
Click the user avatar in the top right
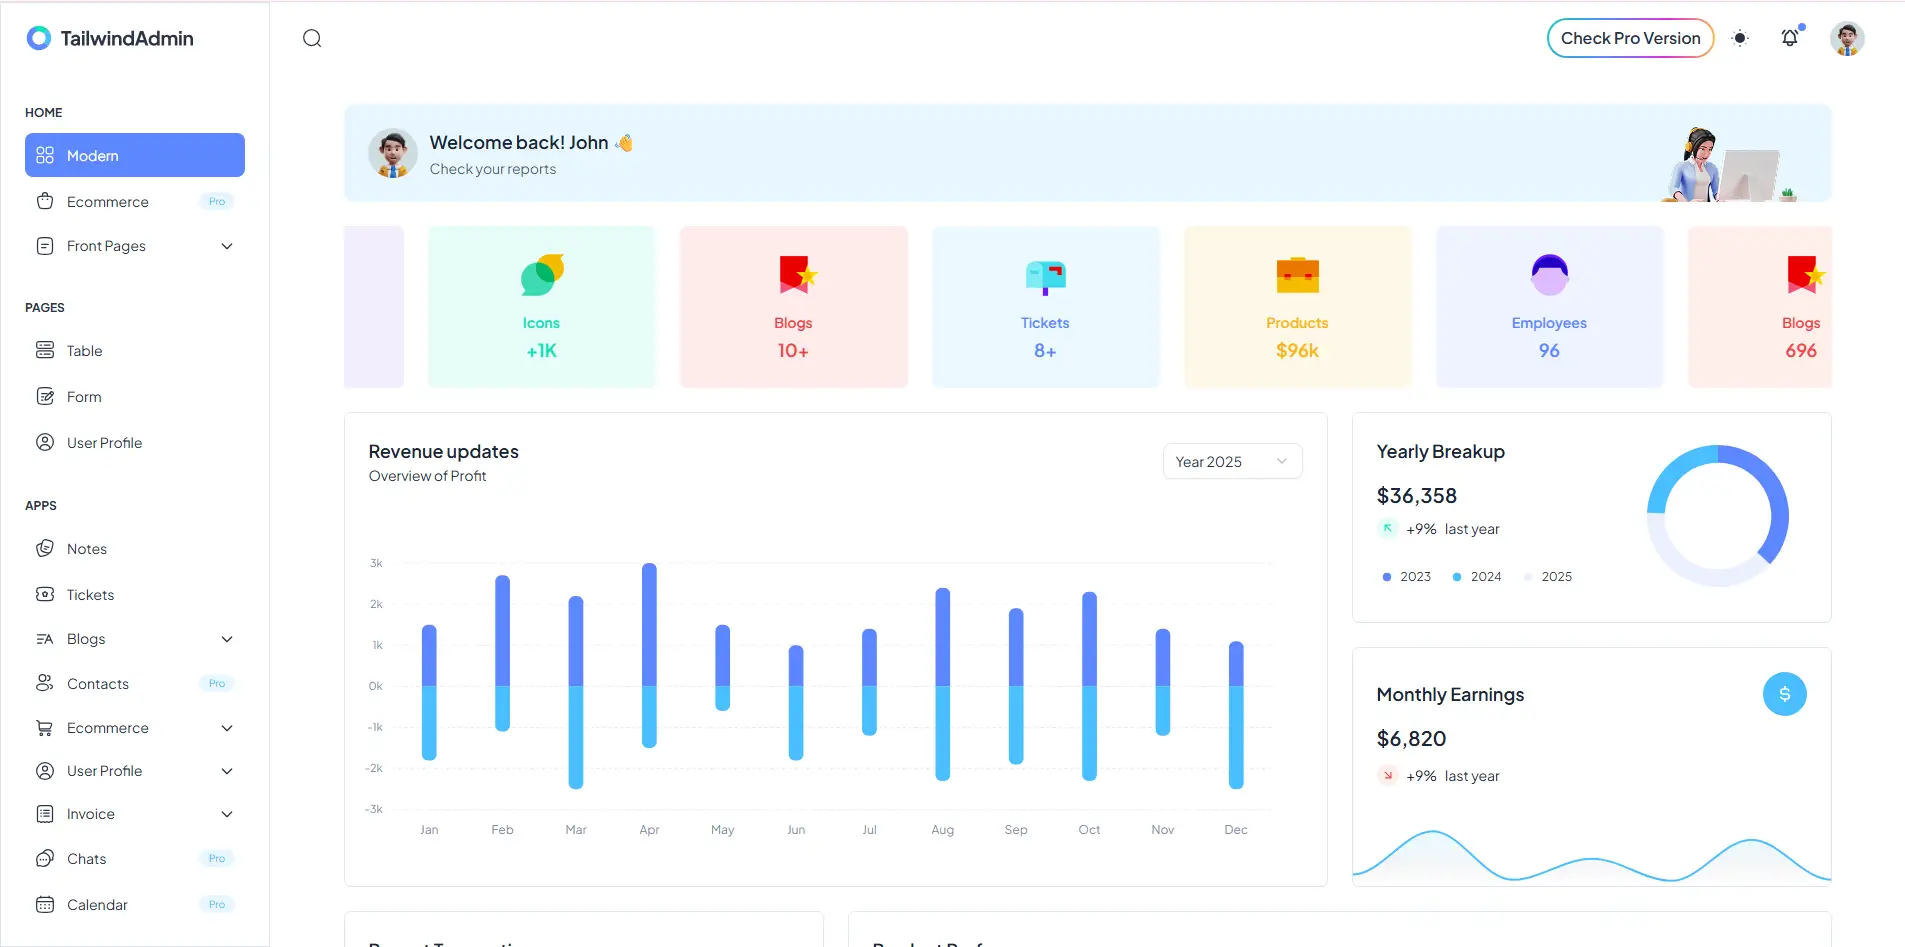(1846, 38)
